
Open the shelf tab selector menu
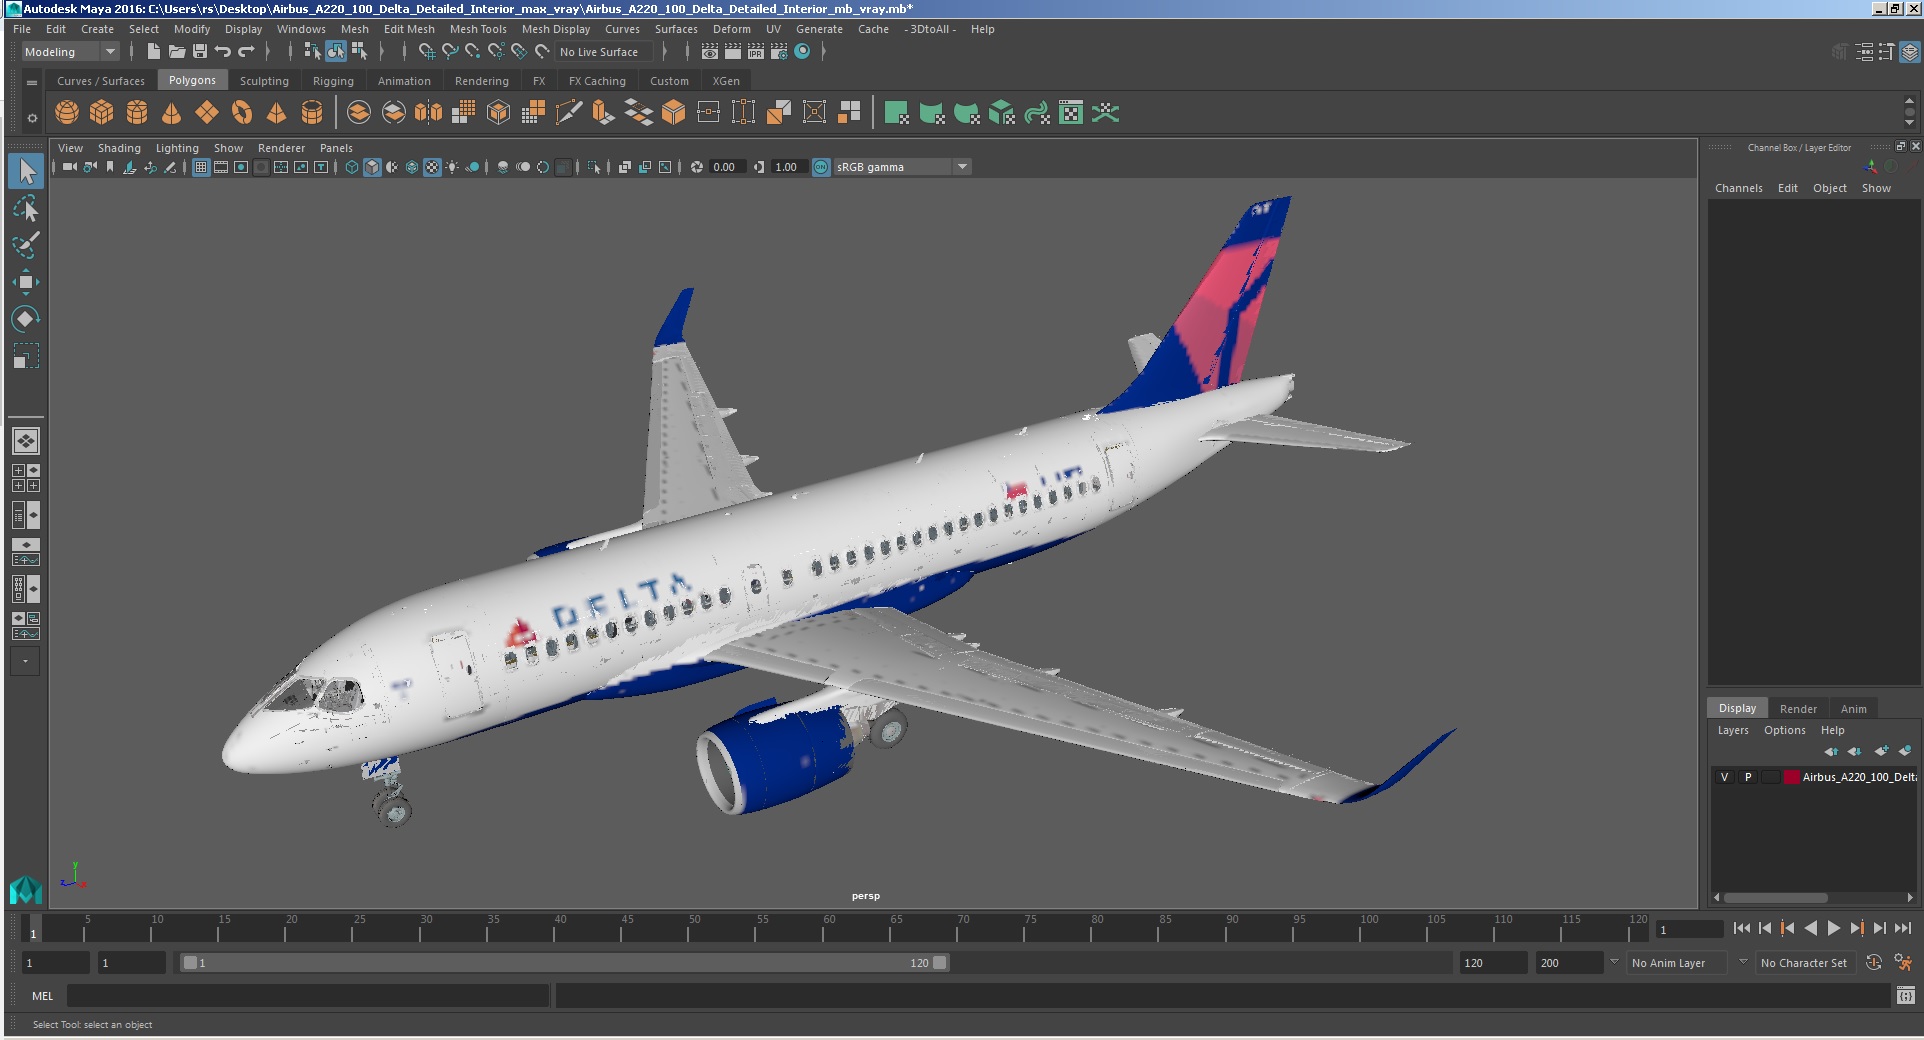pos(32,82)
